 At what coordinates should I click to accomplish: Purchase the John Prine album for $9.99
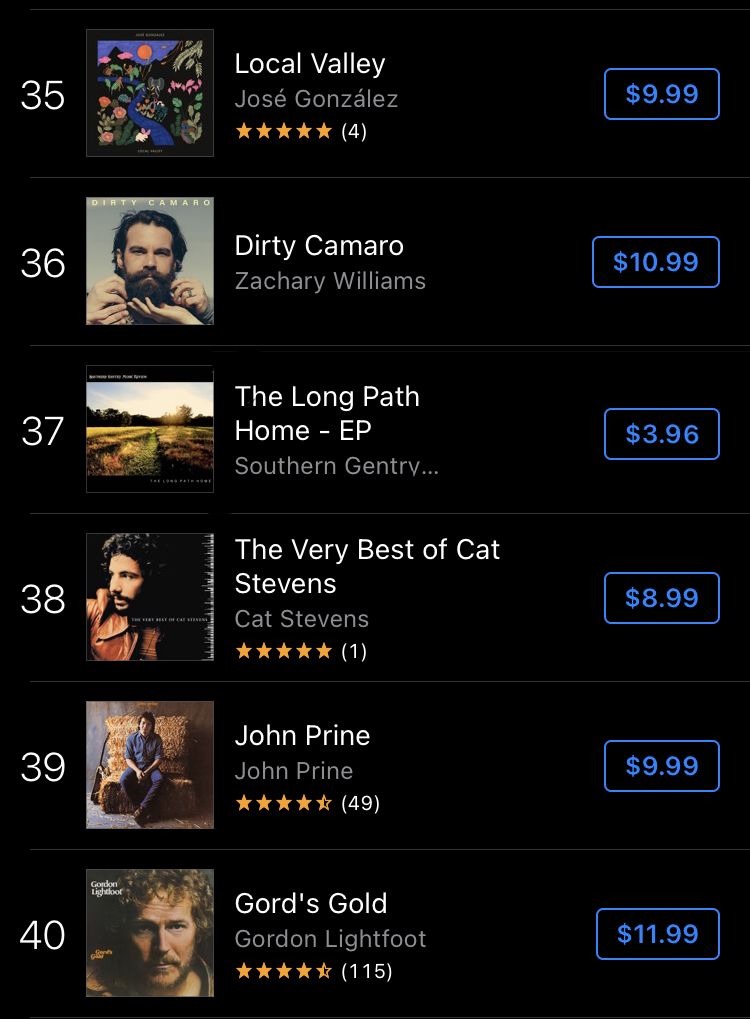[x=661, y=766]
